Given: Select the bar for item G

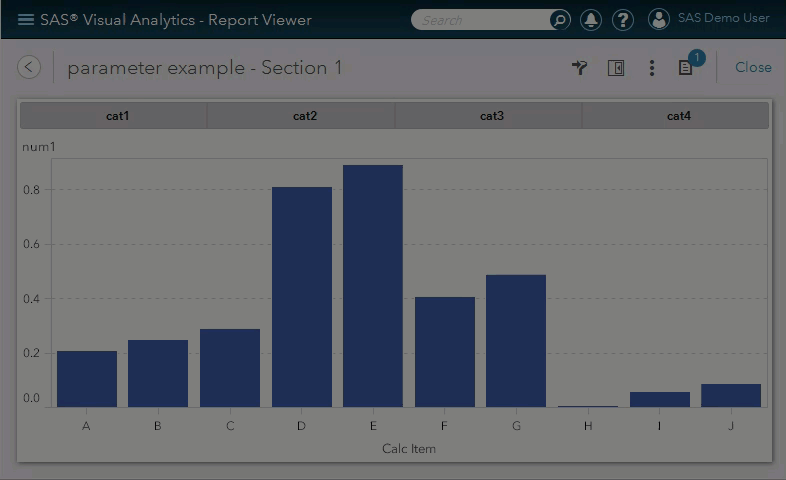Looking at the screenshot, I should coord(516,340).
